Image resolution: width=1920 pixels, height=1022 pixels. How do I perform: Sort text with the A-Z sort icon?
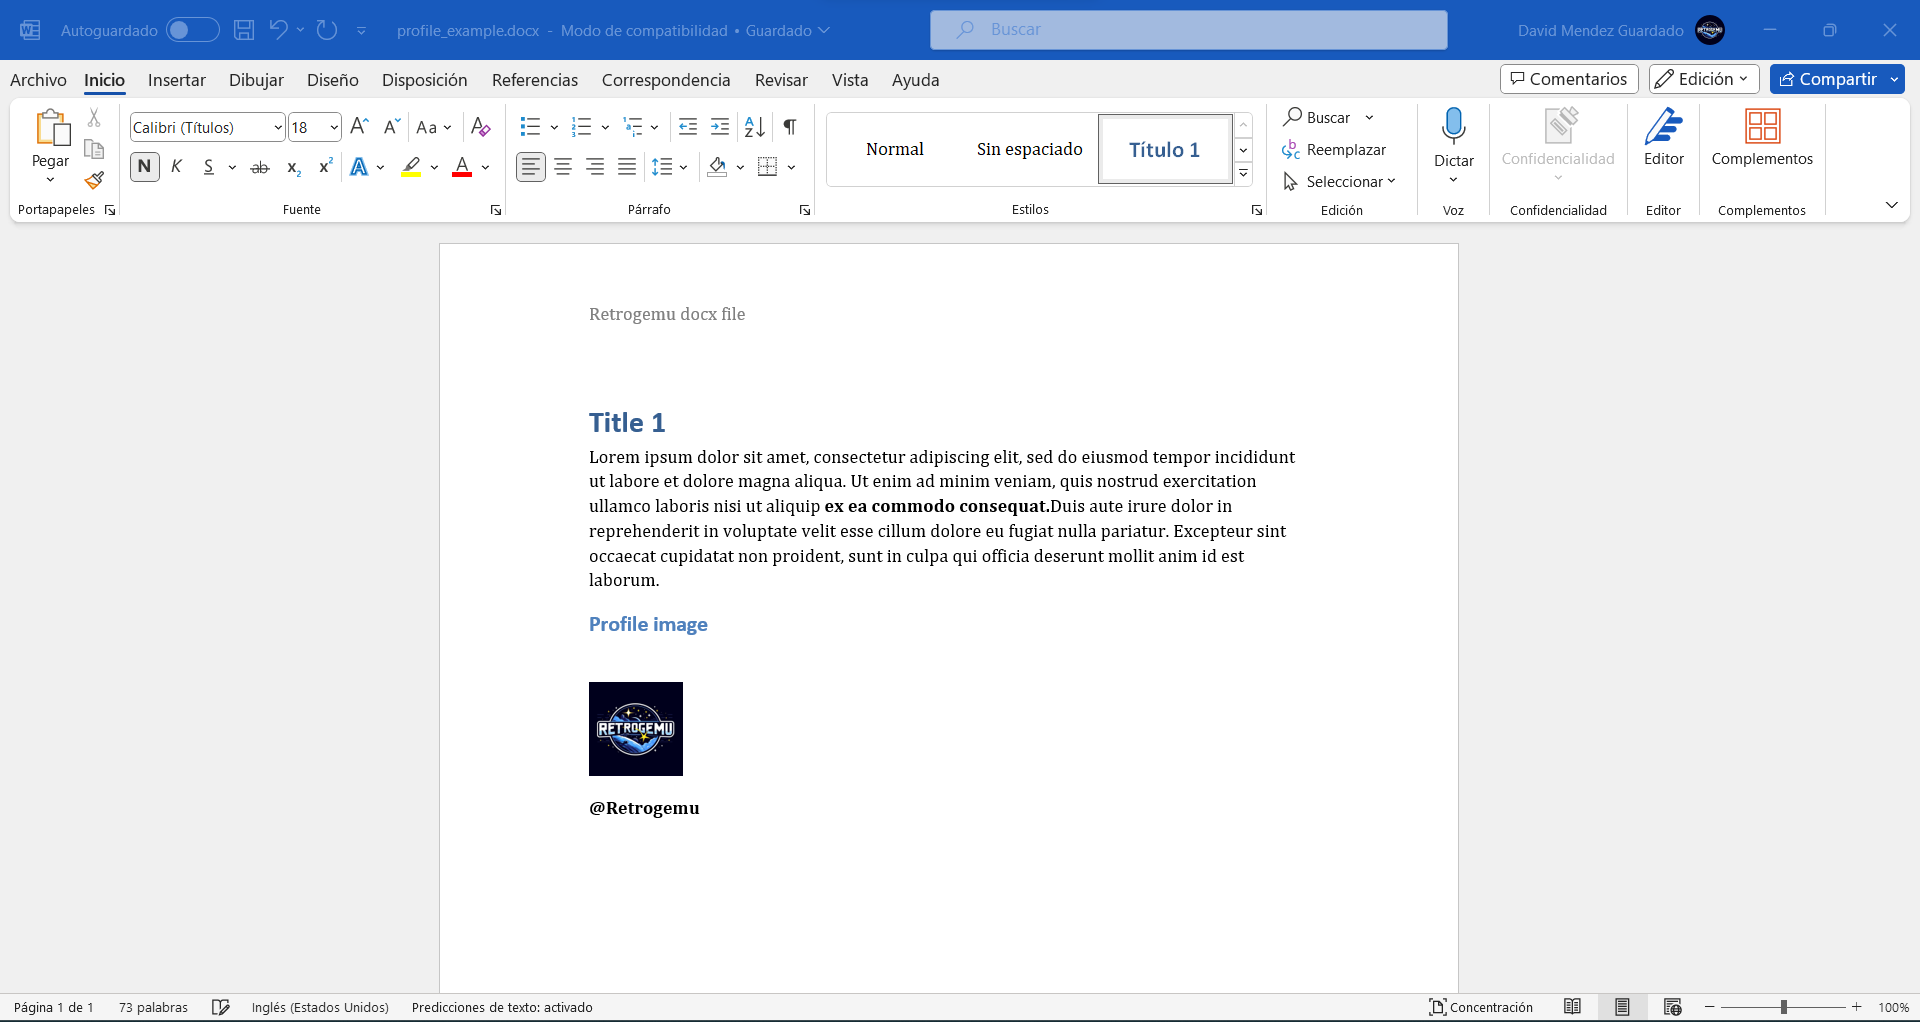coord(755,127)
